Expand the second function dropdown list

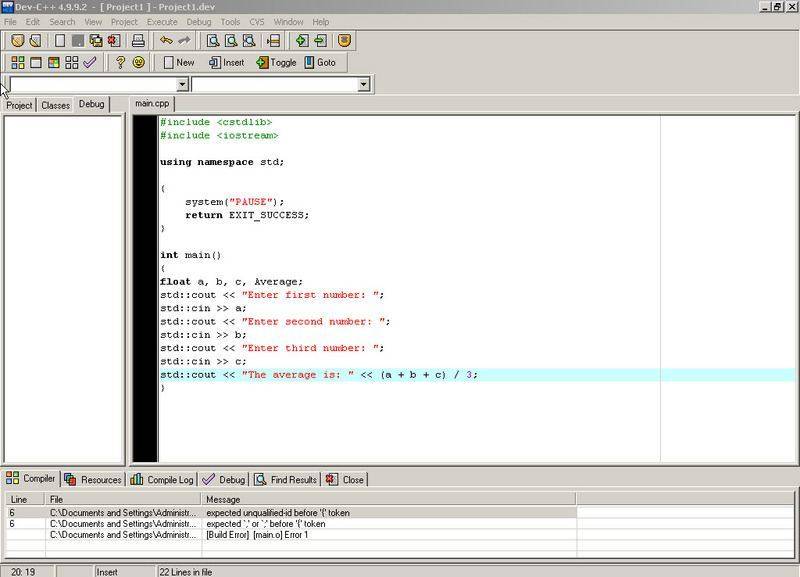364,85
